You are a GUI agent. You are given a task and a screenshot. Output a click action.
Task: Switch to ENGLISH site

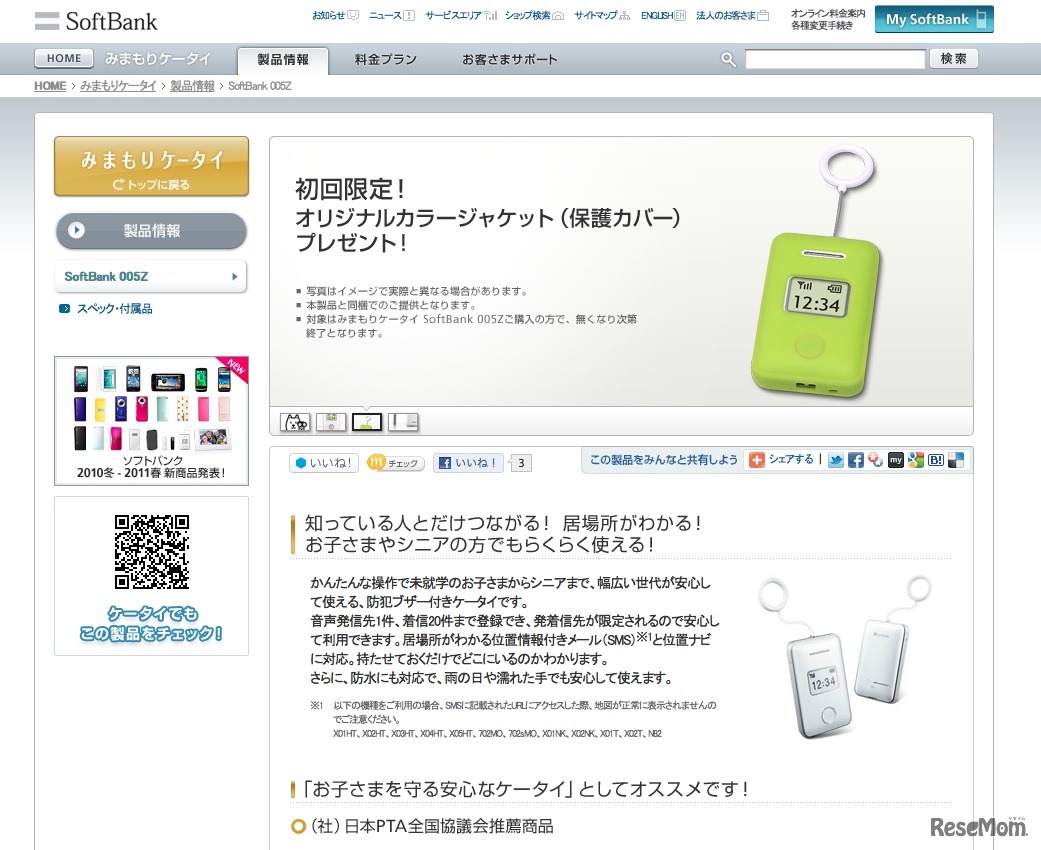click(x=663, y=15)
